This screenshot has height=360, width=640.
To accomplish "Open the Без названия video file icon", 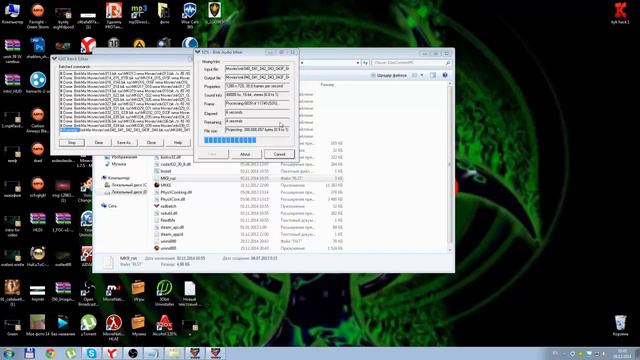I will click(x=63, y=325).
